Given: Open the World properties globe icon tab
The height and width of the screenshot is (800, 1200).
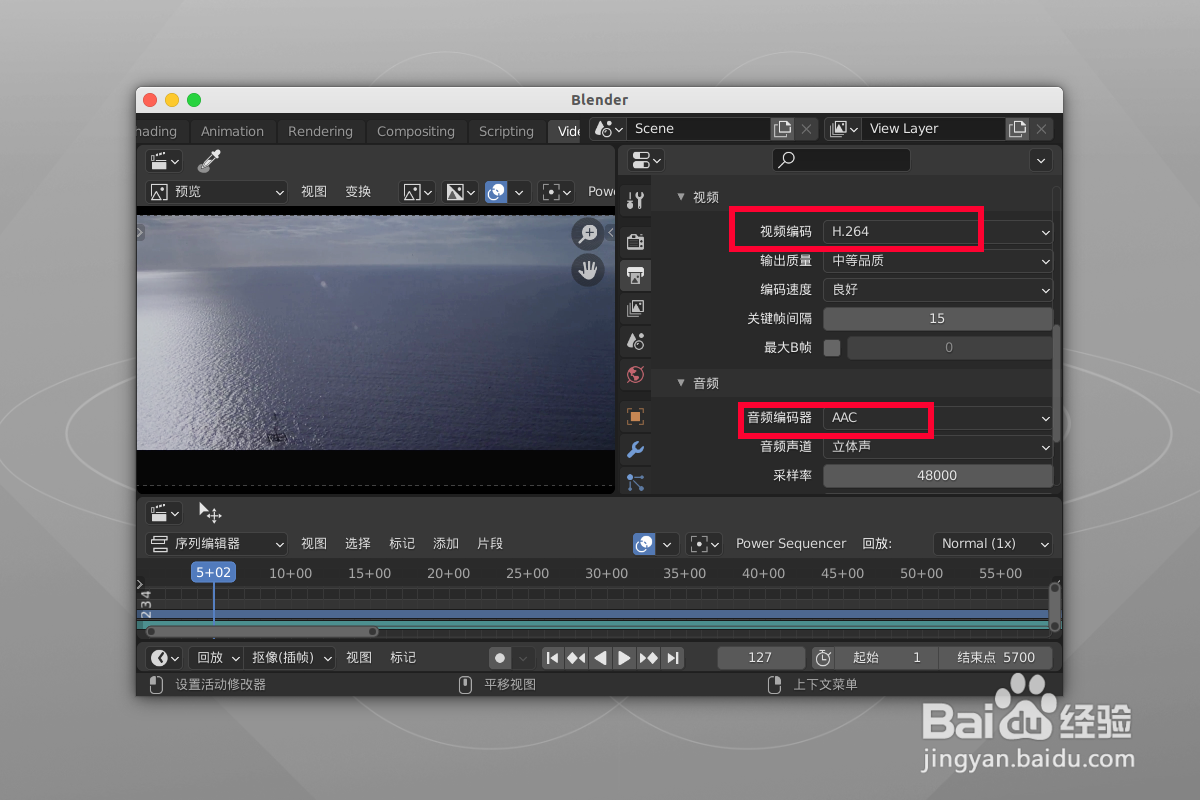Looking at the screenshot, I should coord(635,374).
